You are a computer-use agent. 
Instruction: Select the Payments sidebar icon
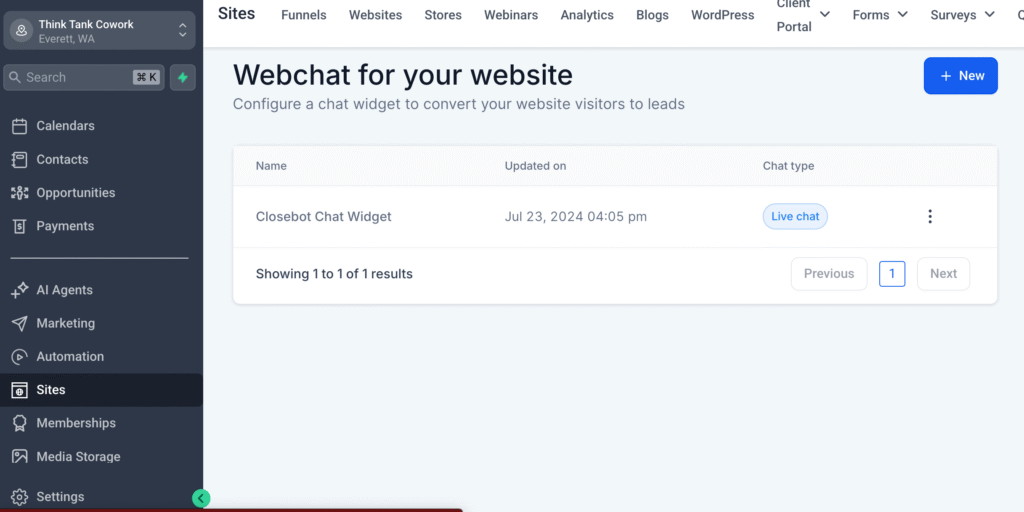[x=20, y=227]
